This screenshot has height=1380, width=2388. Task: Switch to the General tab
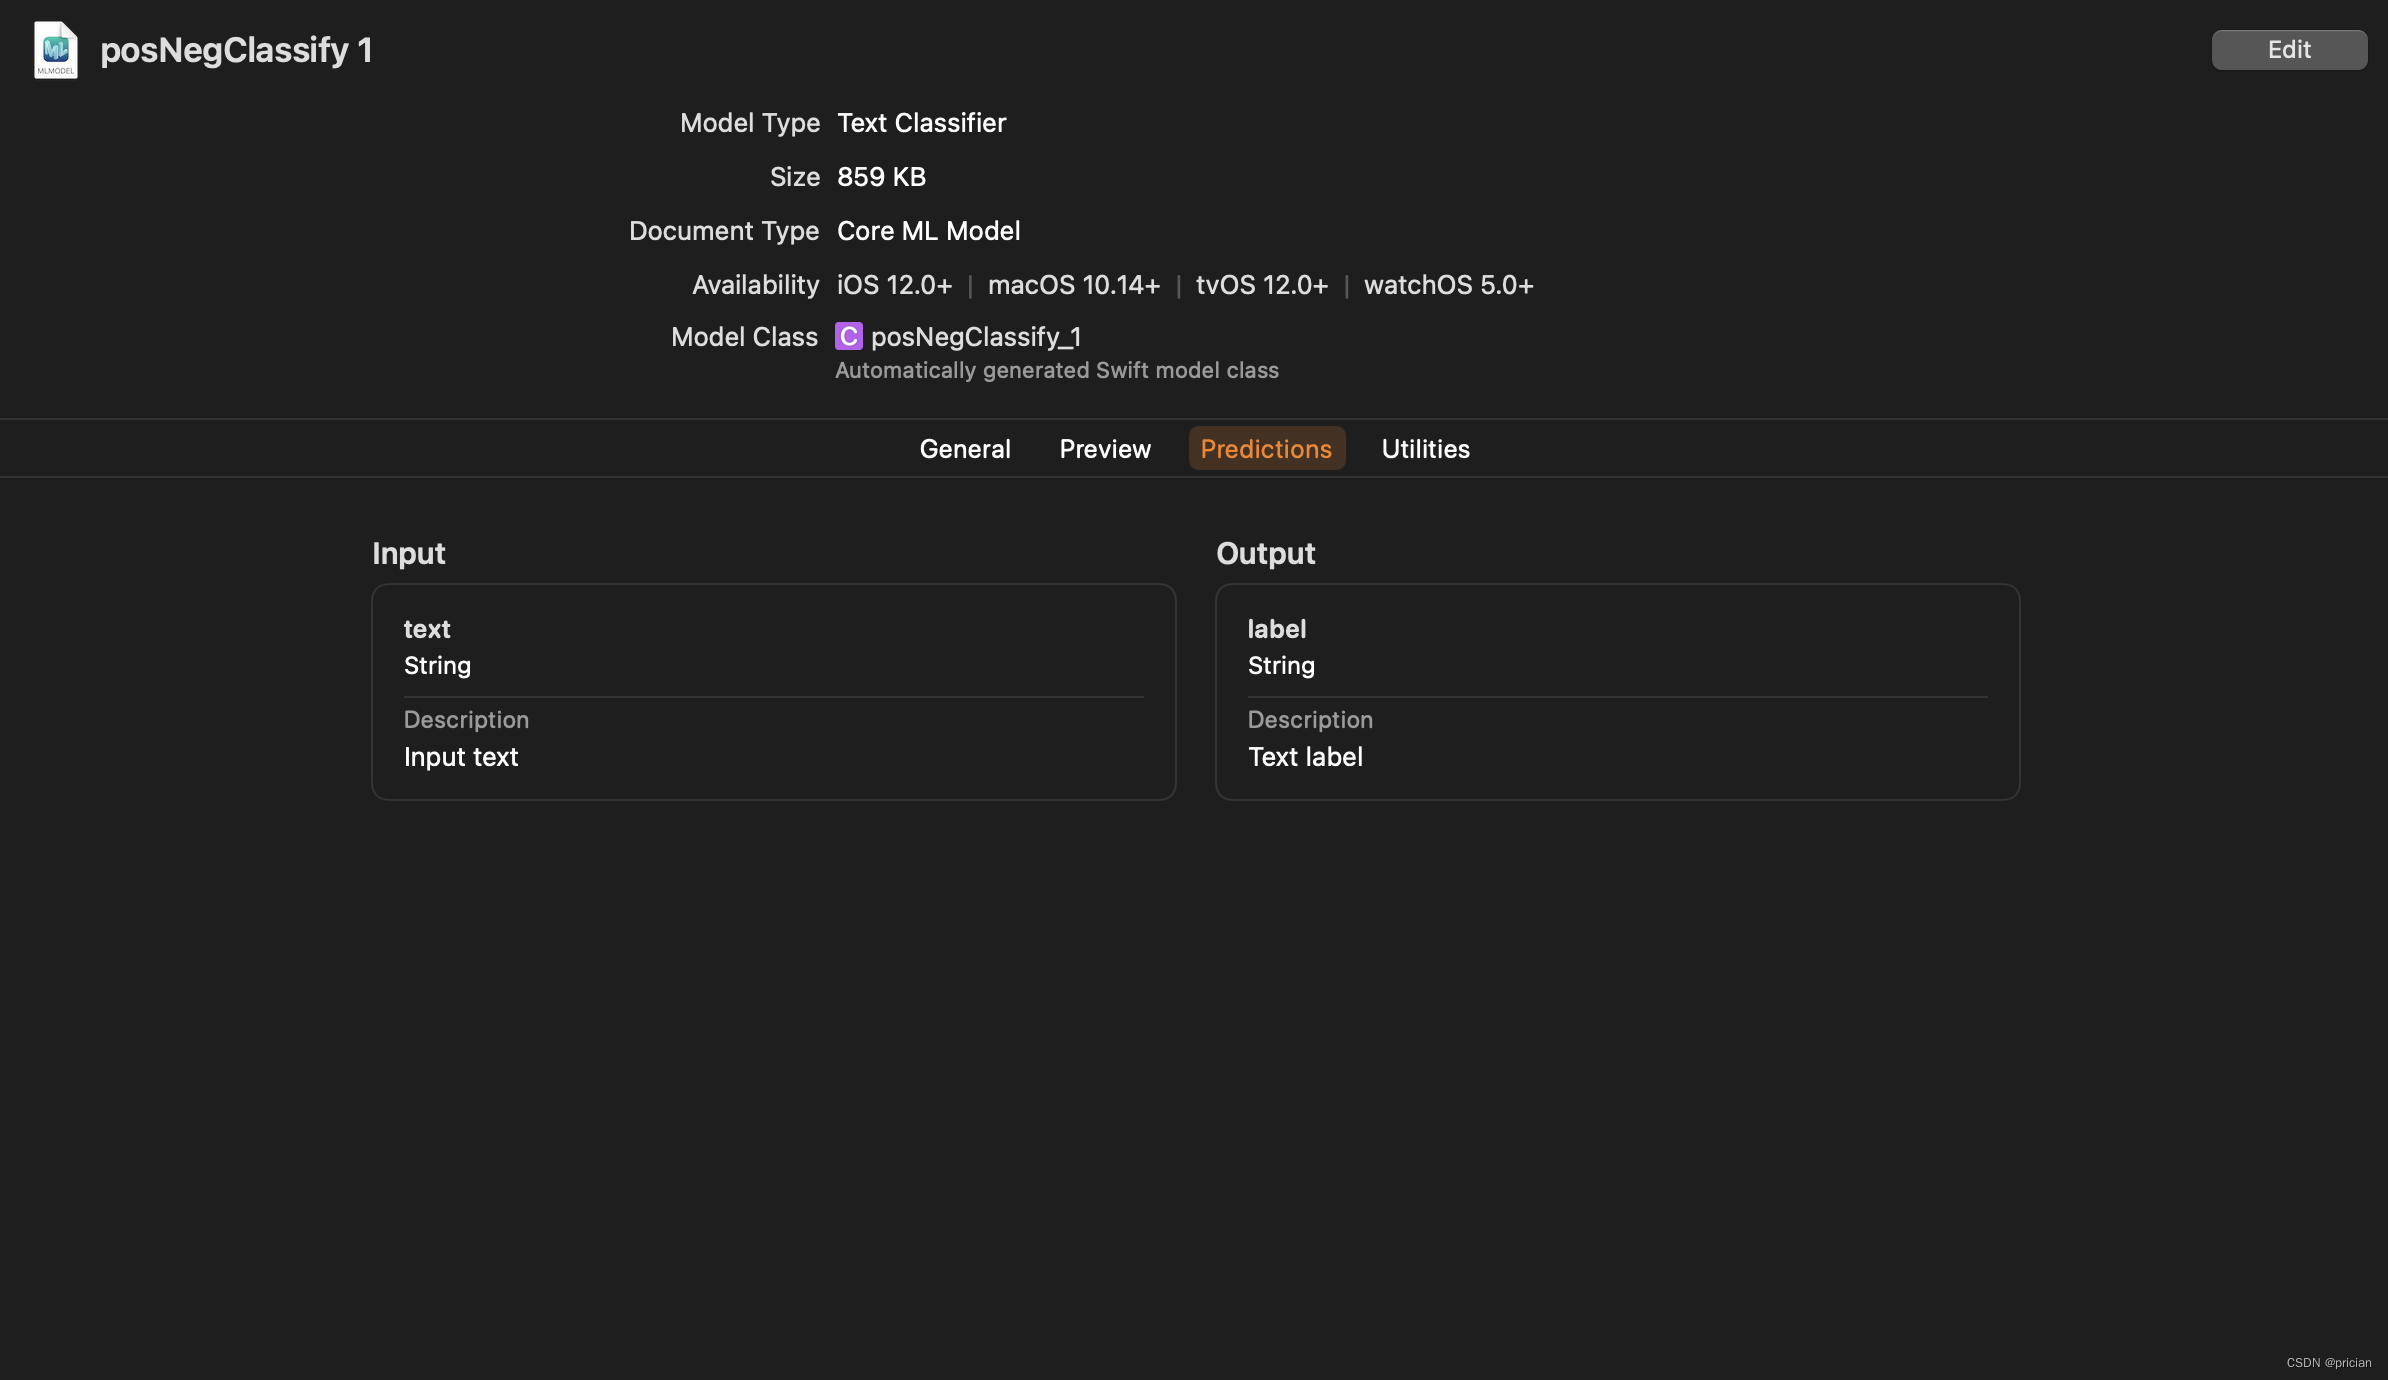[x=964, y=449]
